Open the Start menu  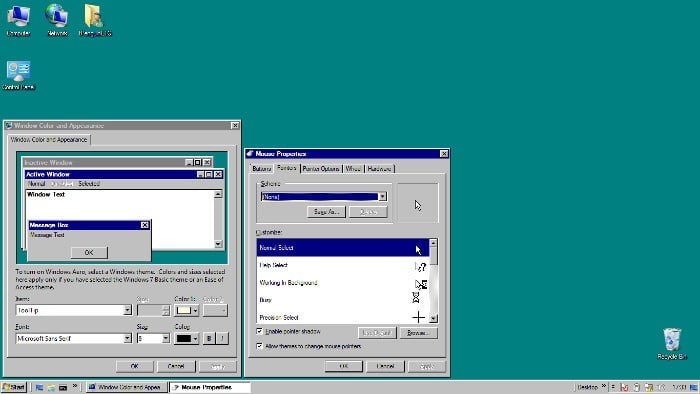pos(14,387)
